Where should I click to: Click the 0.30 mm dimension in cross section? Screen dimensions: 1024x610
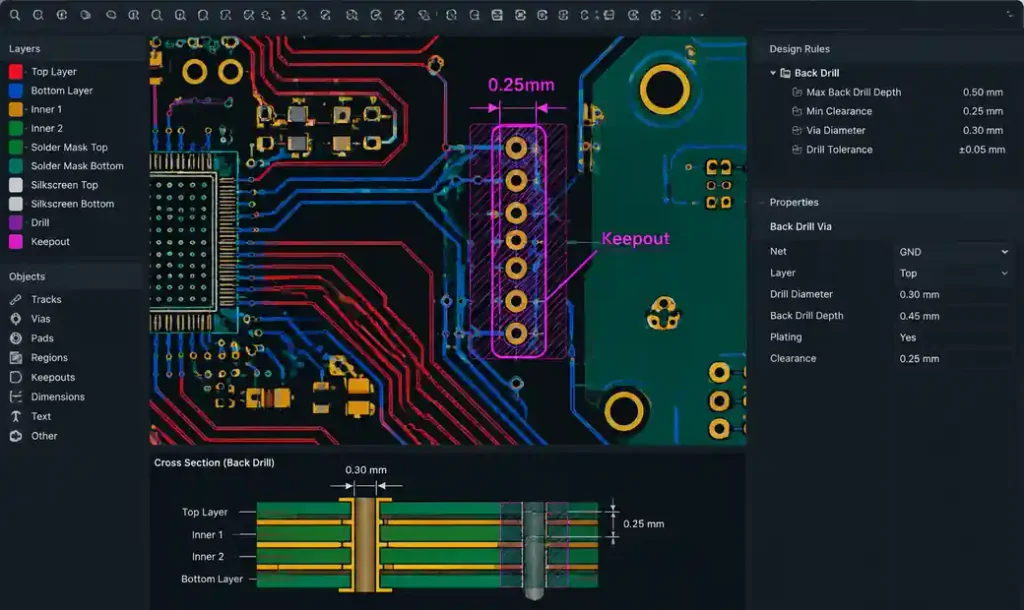366,470
